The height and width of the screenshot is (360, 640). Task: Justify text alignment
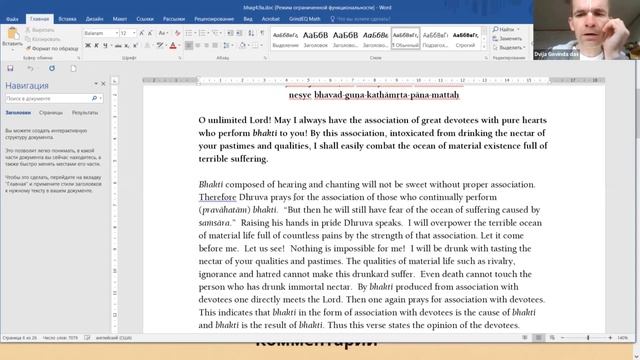215,45
